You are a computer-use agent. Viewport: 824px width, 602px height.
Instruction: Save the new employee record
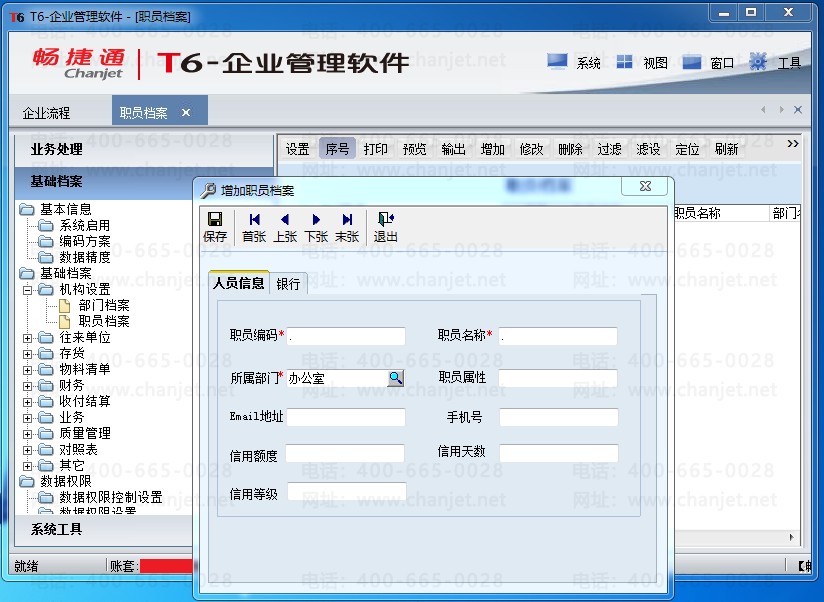click(214, 227)
